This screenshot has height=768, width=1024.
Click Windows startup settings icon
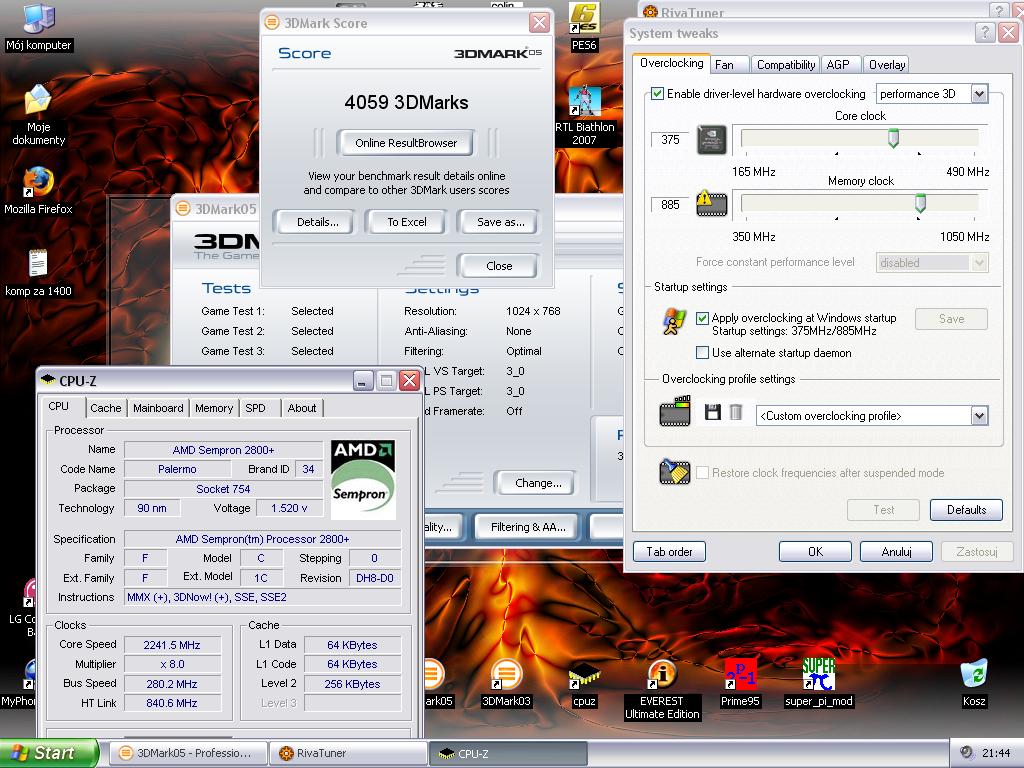674,322
